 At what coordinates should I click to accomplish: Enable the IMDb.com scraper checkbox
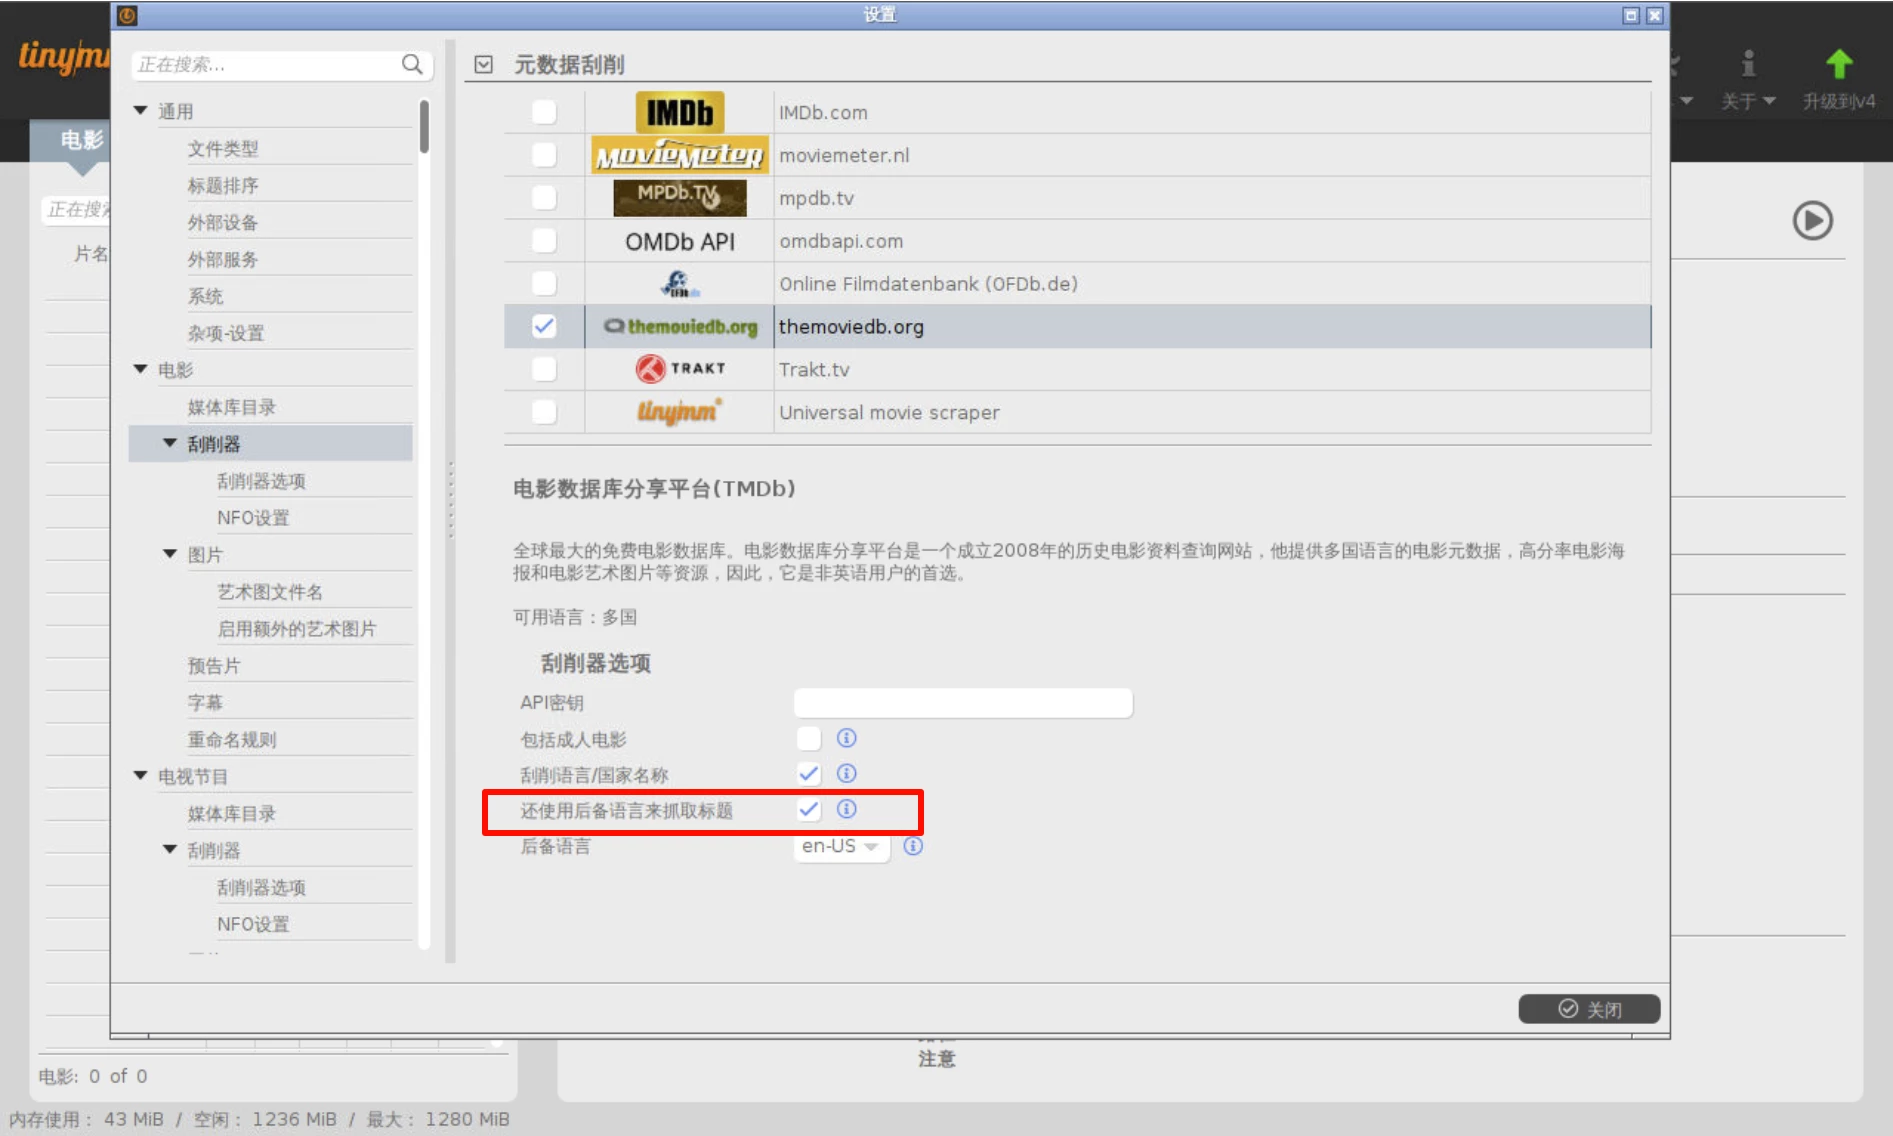pyautogui.click(x=544, y=112)
